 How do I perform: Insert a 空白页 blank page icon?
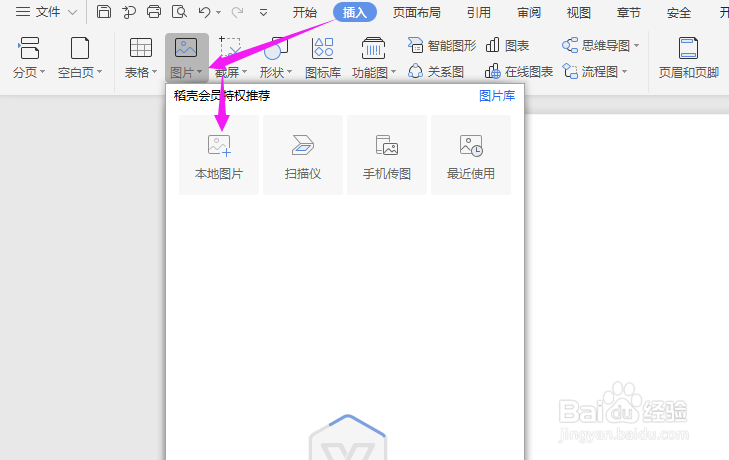point(80,48)
